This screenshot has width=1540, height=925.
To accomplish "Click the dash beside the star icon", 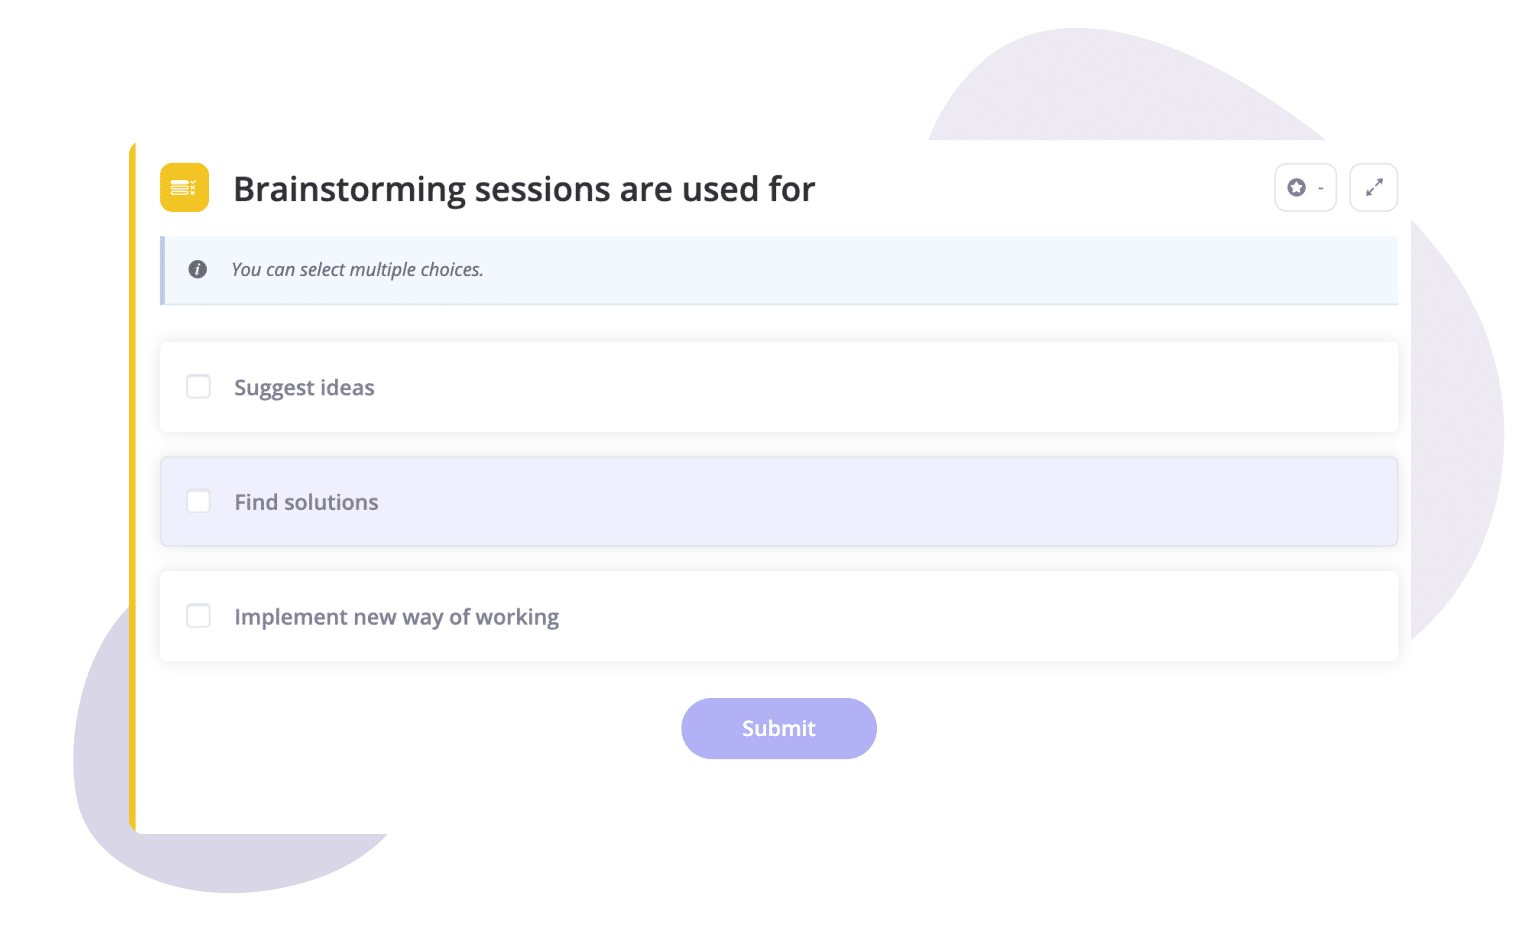I will 1321,188.
